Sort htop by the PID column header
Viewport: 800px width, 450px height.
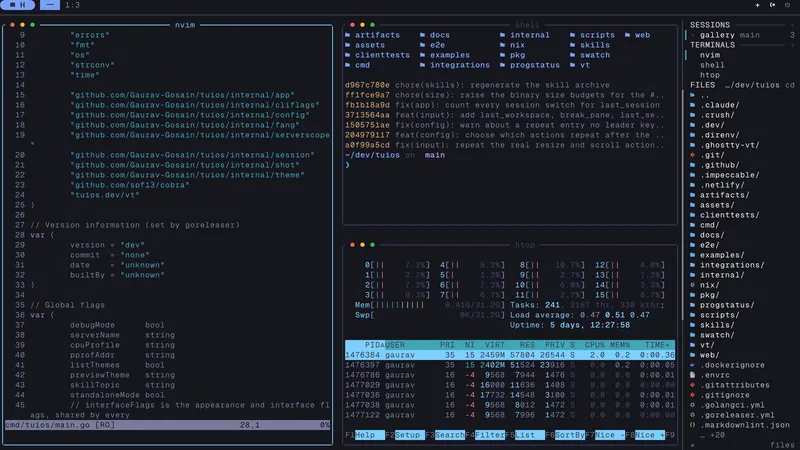[x=374, y=345]
